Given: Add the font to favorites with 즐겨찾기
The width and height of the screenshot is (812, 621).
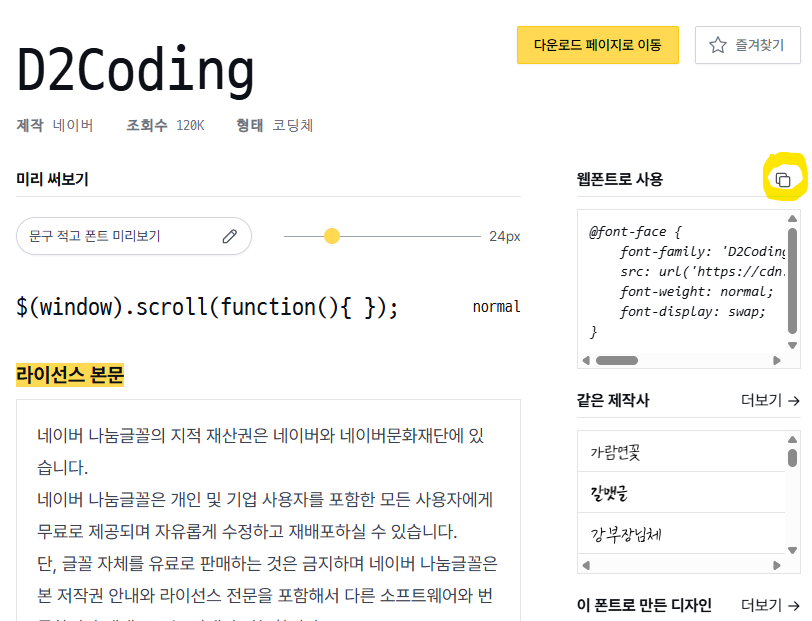Looking at the screenshot, I should (x=748, y=45).
